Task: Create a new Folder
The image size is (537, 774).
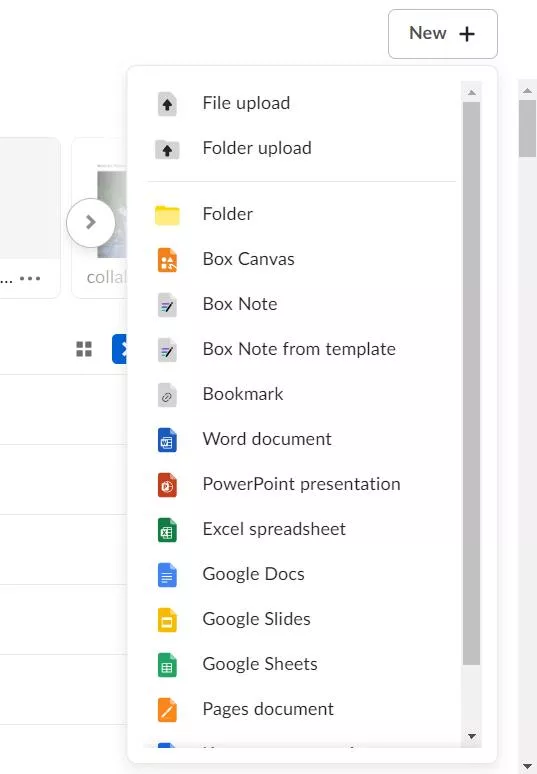Action: pos(302,214)
